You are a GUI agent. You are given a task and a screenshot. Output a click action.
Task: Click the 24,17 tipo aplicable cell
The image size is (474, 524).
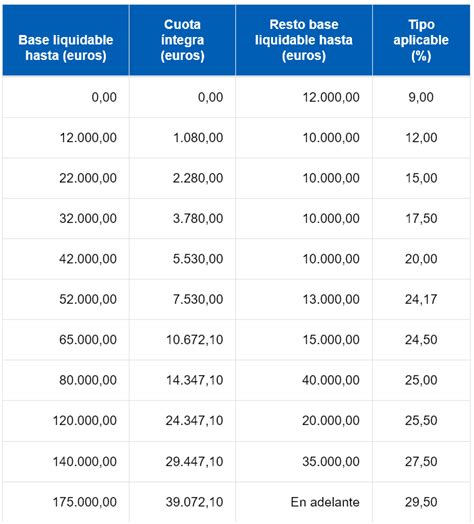tap(421, 299)
